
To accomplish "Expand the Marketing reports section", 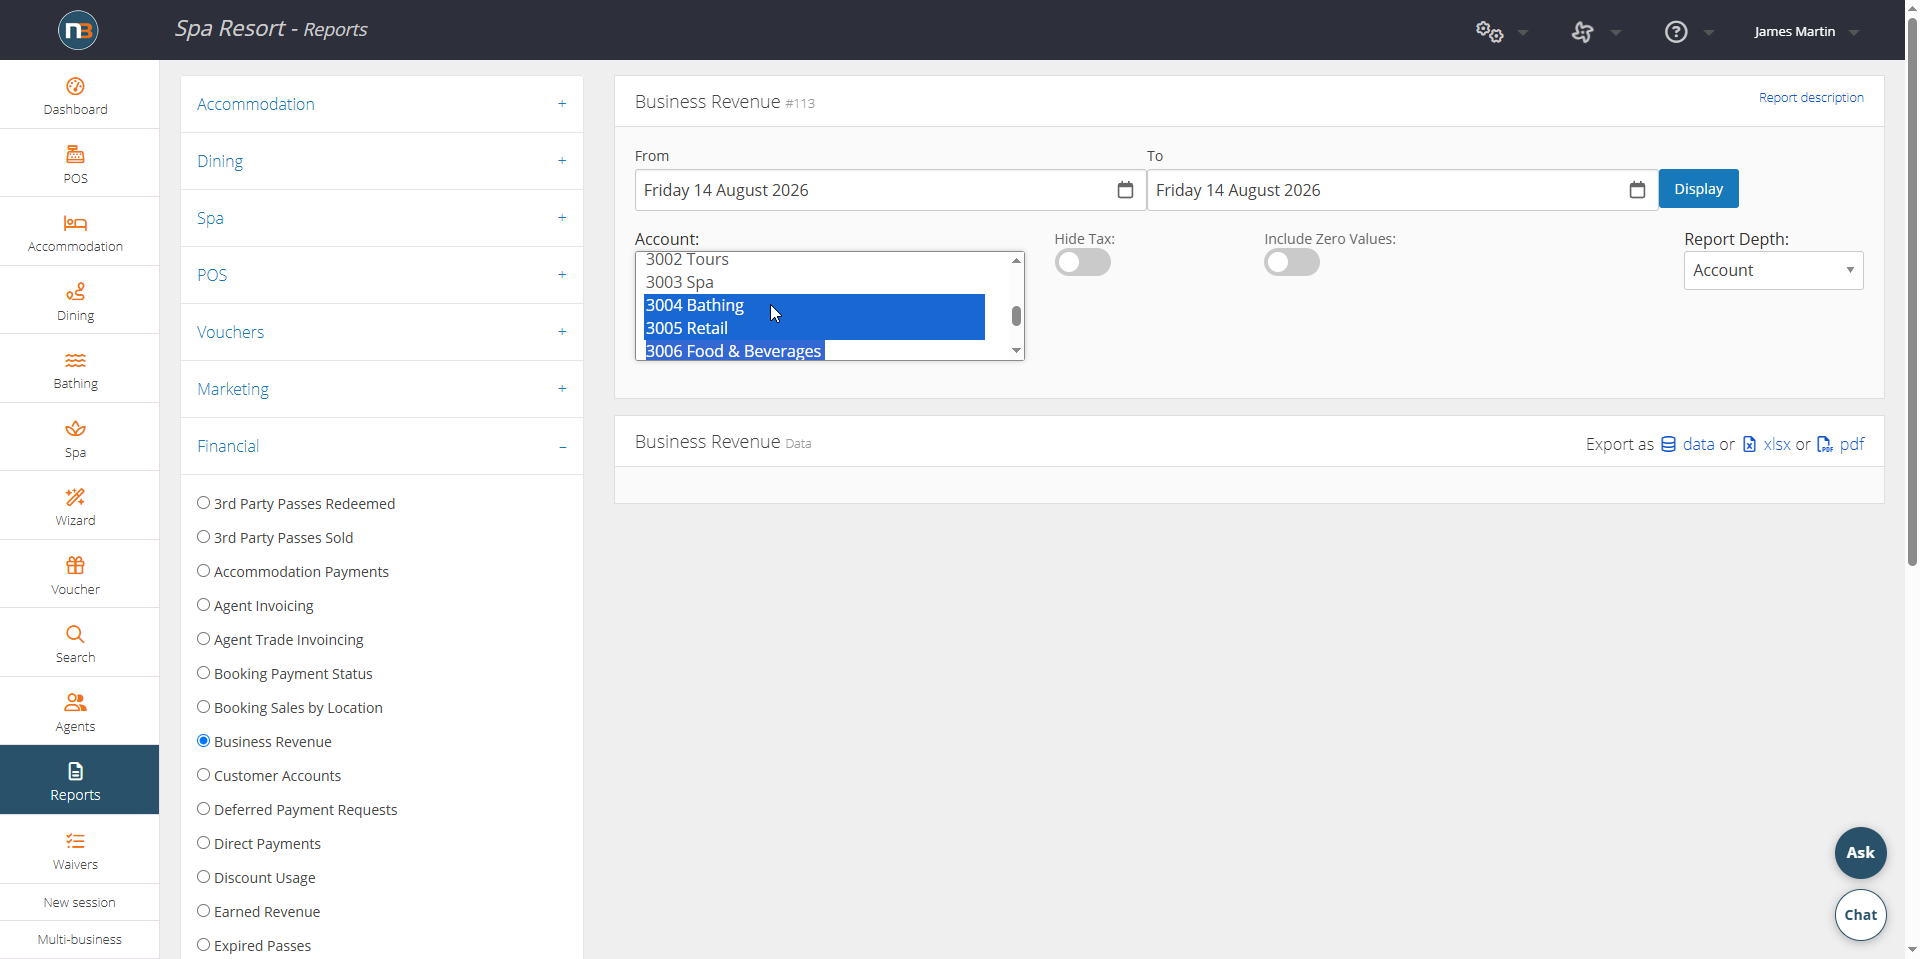I will click(x=382, y=389).
